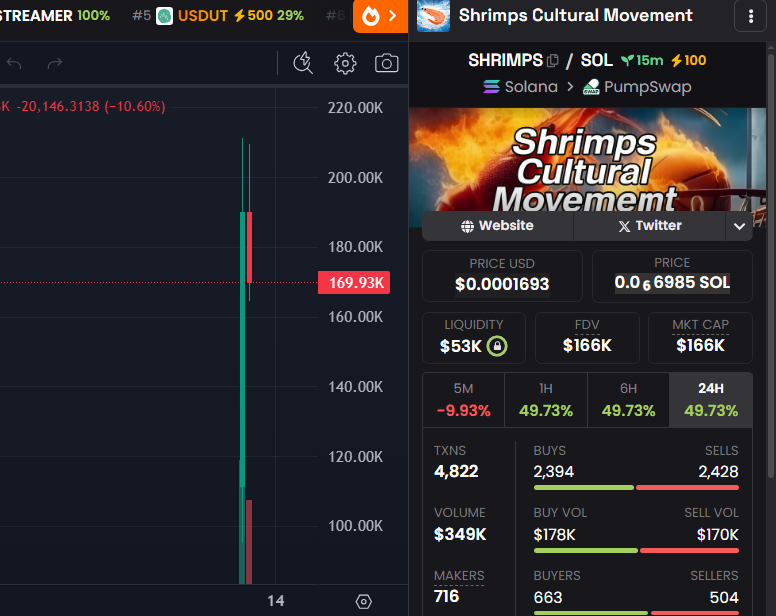This screenshot has height=616, width=776.
Task: Click the orange trending flame button
Action: 380,16
